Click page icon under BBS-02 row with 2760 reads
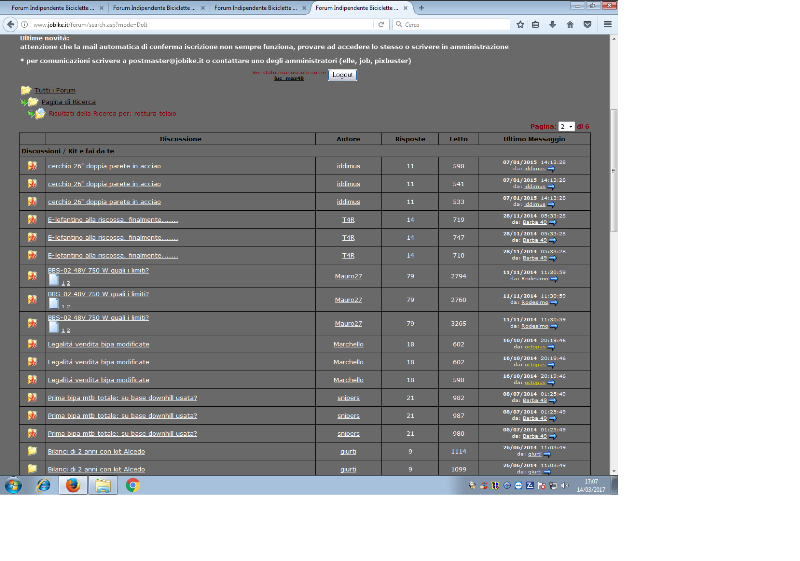Screen dimensions: 800x561 click(x=54, y=303)
